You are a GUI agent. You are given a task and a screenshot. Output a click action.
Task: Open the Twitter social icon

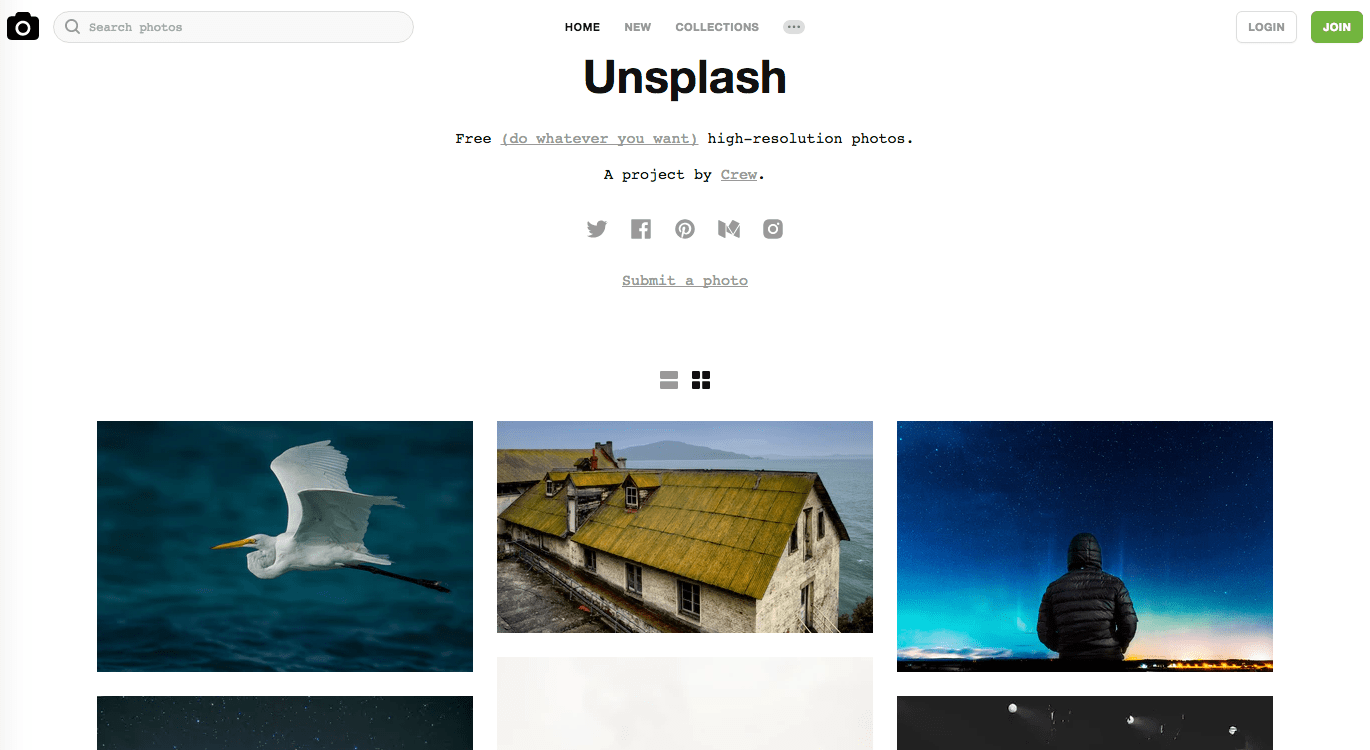click(597, 229)
